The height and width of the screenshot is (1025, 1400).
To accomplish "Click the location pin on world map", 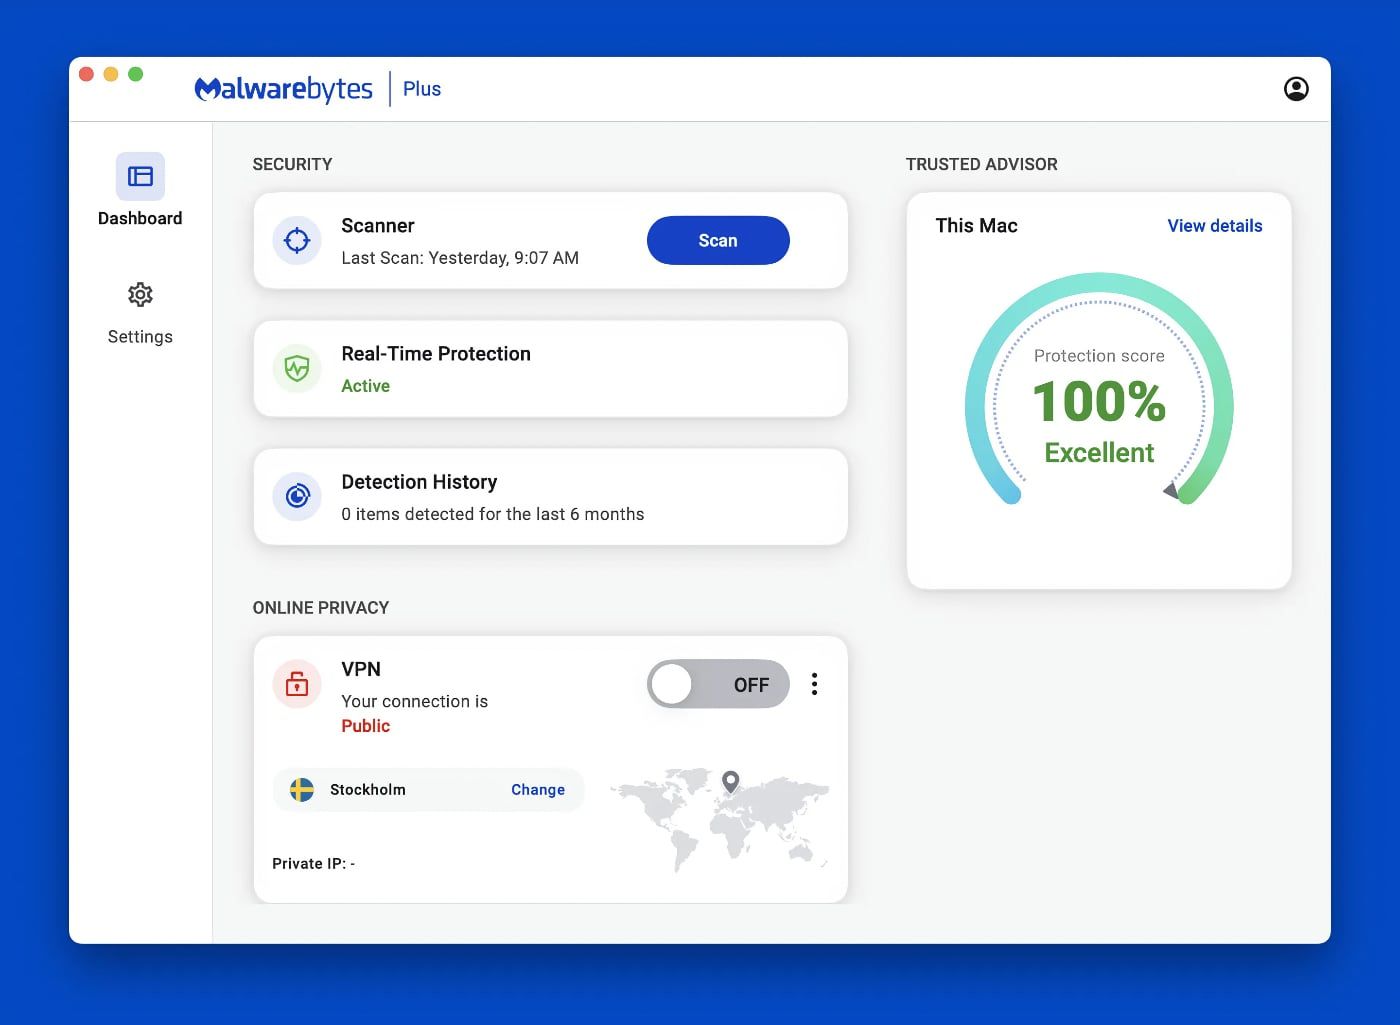I will [731, 782].
